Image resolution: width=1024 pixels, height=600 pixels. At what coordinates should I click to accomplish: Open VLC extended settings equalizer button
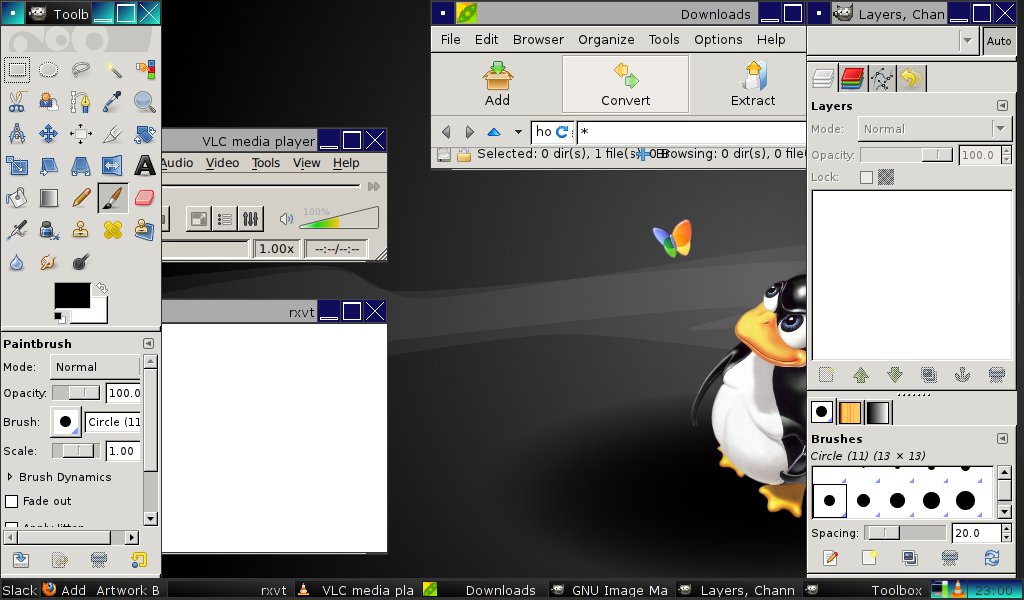click(251, 219)
